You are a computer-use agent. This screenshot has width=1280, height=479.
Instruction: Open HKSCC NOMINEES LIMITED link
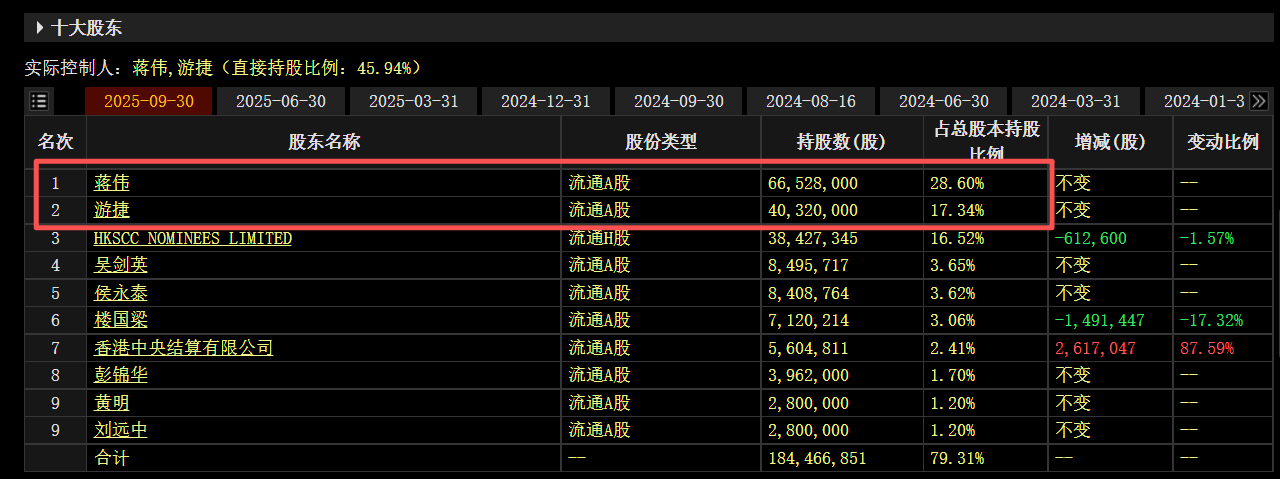(x=193, y=238)
